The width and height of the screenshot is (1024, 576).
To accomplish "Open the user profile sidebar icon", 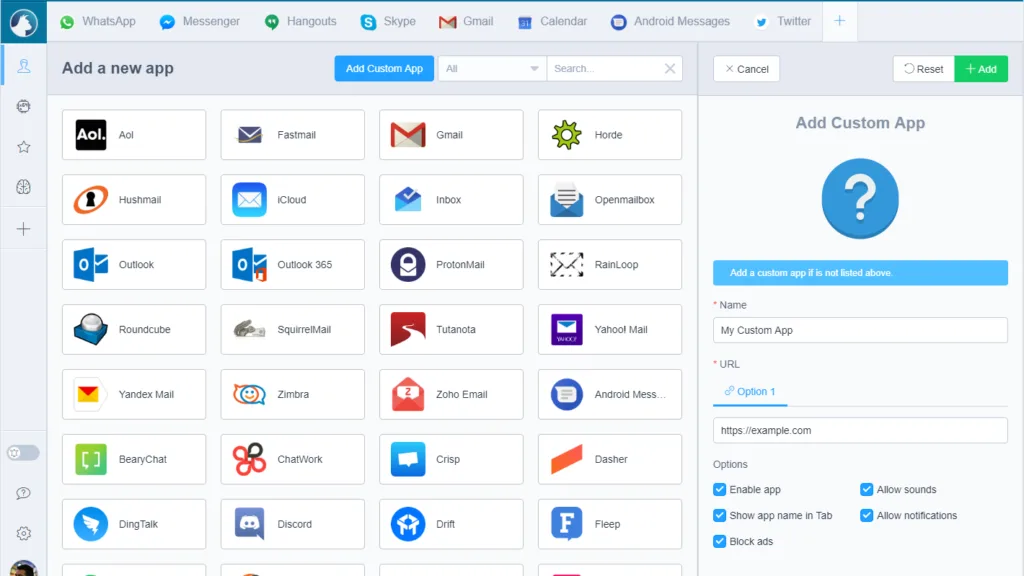I will [24, 66].
